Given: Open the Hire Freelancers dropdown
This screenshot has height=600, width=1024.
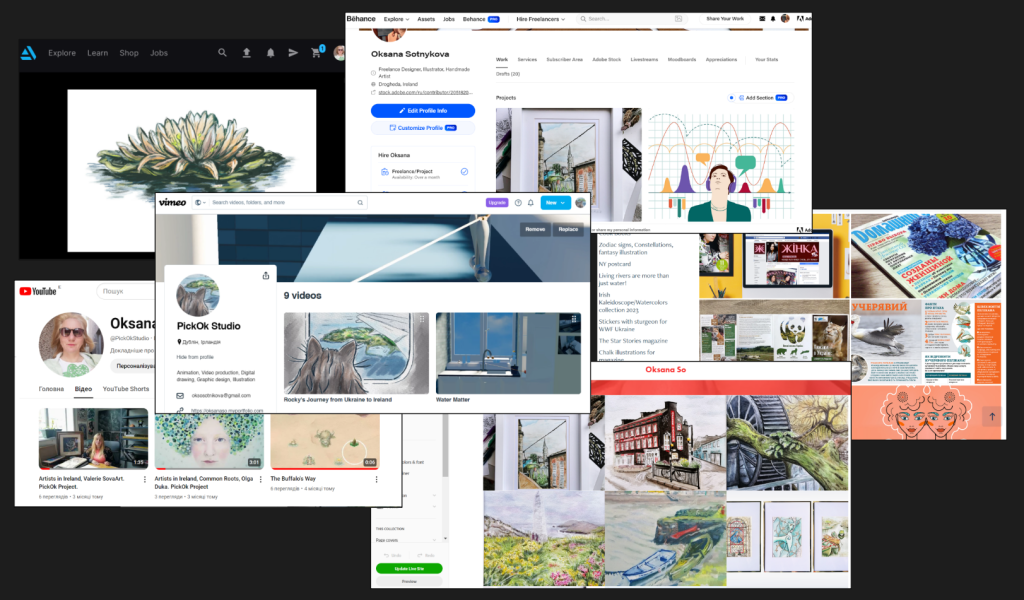Looking at the screenshot, I should pos(541,18).
